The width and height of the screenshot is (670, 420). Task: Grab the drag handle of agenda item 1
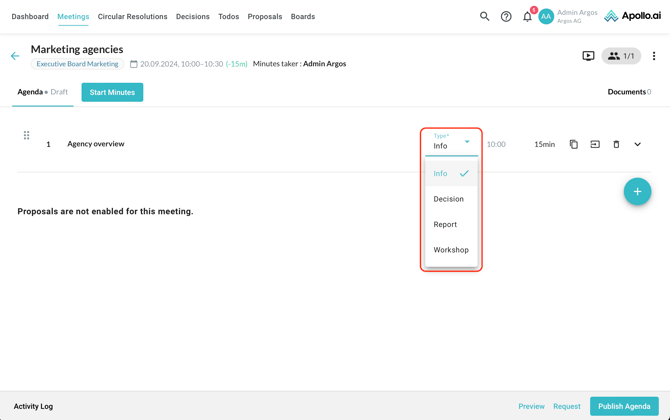pos(27,135)
